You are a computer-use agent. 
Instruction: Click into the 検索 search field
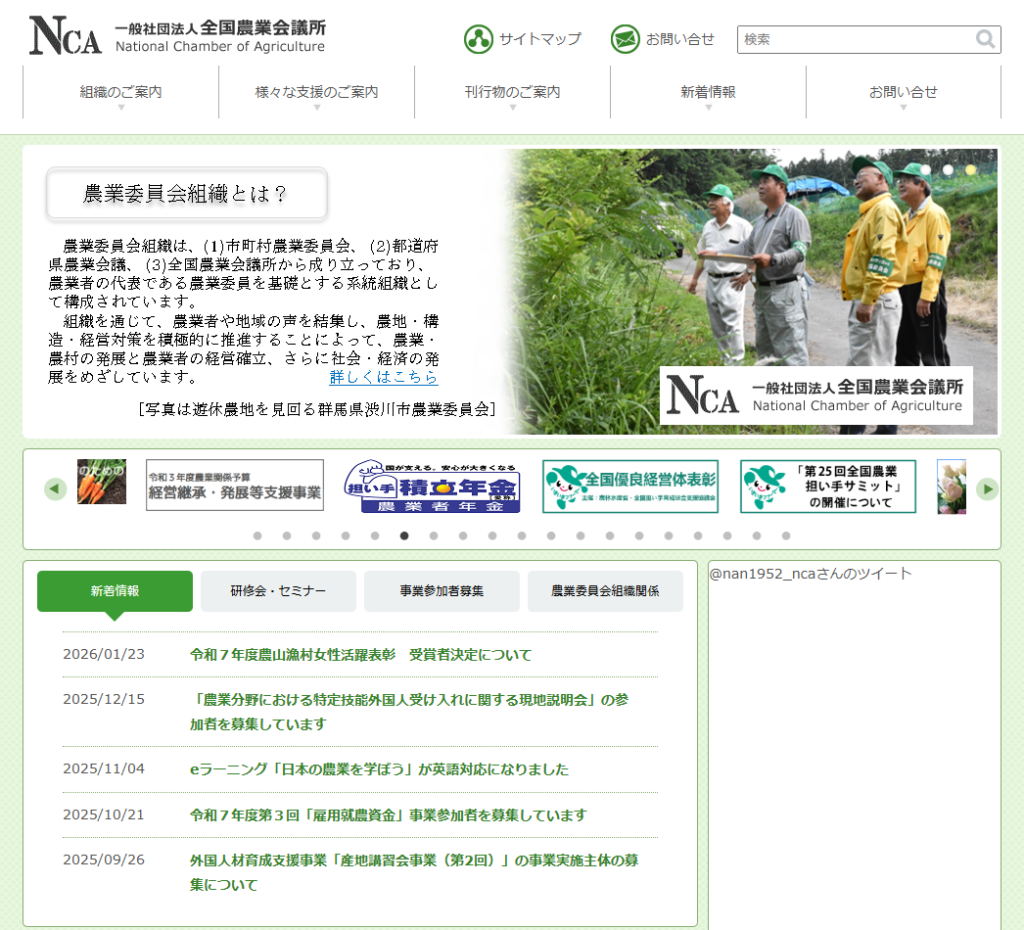click(x=856, y=39)
